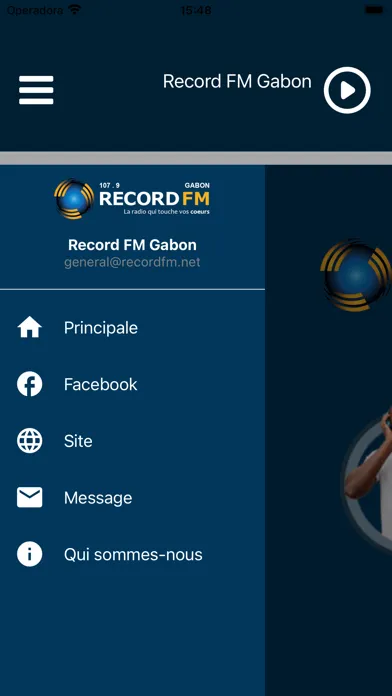Play the Record FM Gabon stream
The width and height of the screenshot is (392, 696).
pyautogui.click(x=347, y=90)
